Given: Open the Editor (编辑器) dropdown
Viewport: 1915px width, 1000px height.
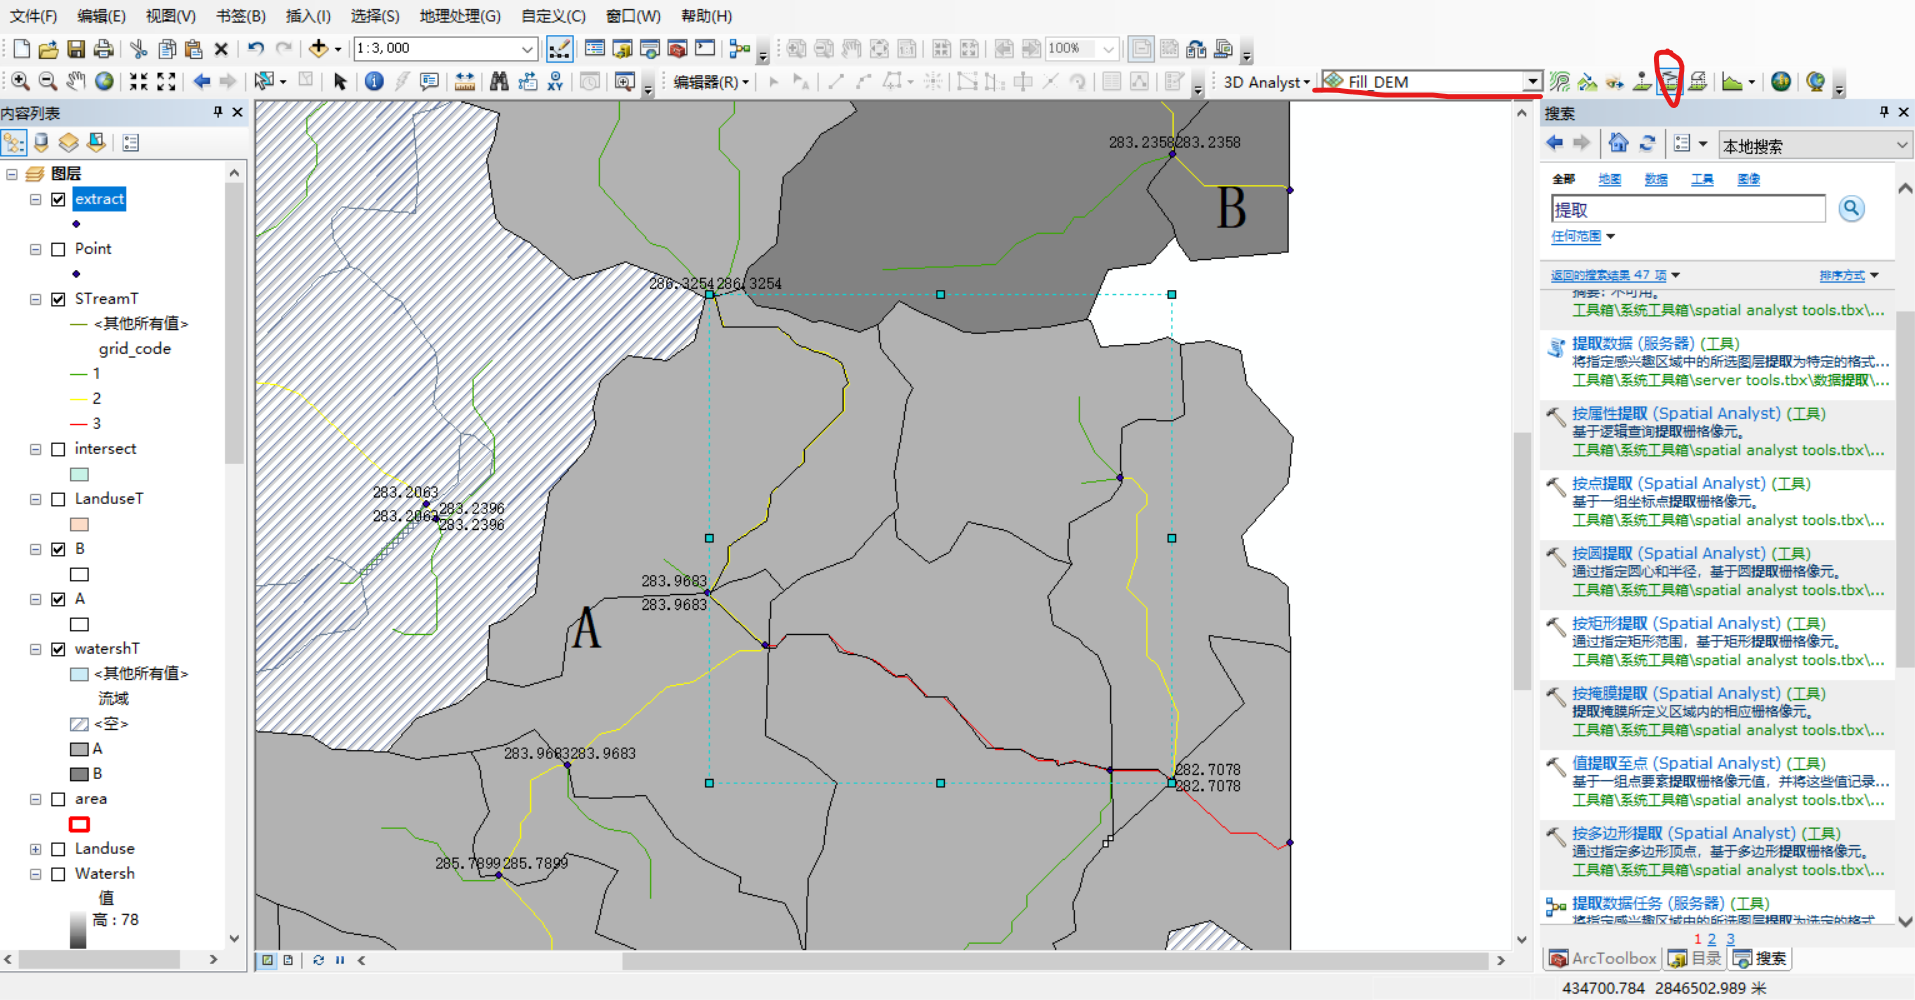Looking at the screenshot, I should [x=710, y=82].
